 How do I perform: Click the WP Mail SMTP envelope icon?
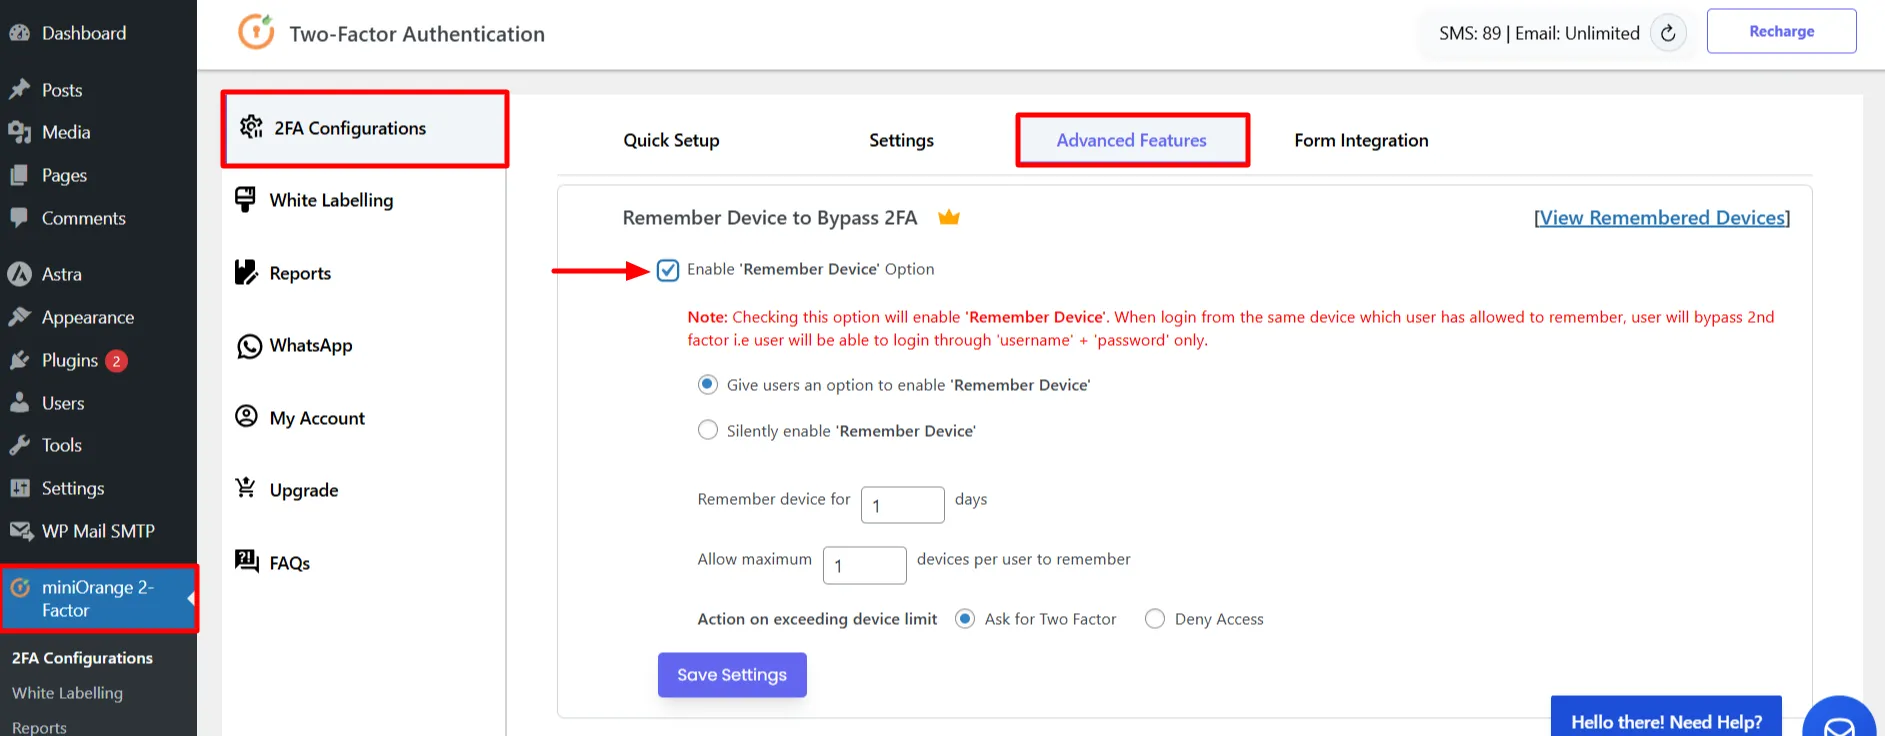[21, 531]
